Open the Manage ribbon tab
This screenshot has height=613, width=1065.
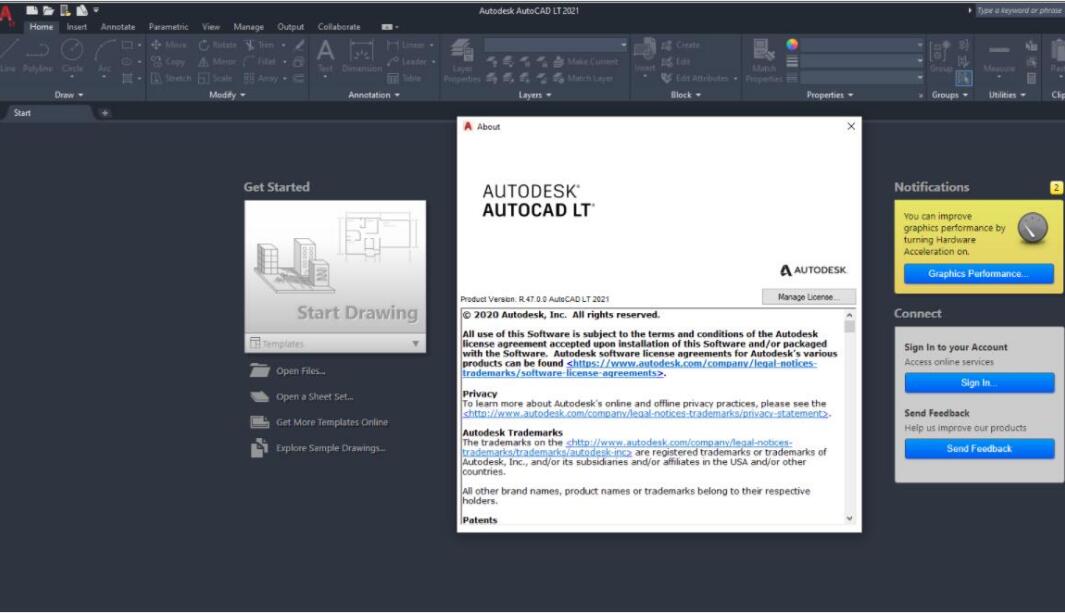coord(248,26)
